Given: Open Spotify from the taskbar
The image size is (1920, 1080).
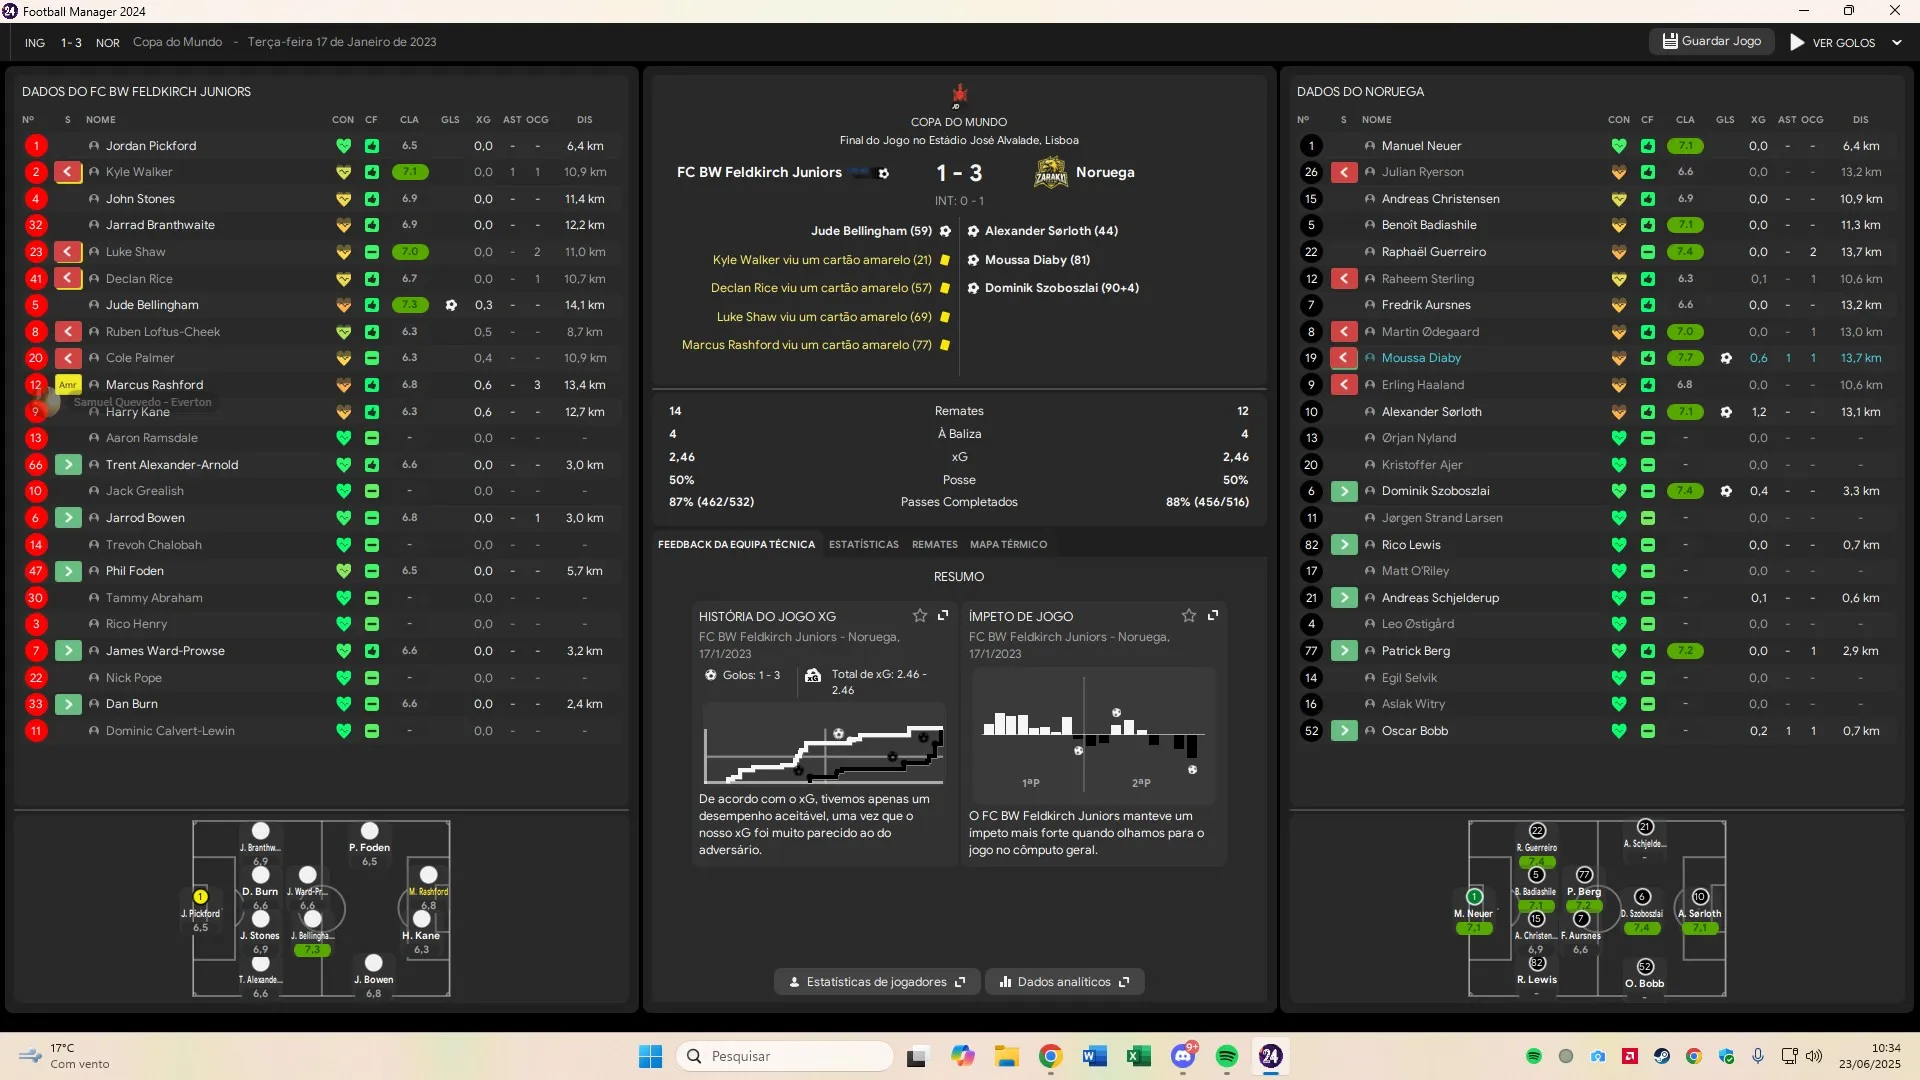Looking at the screenshot, I should [1227, 1056].
